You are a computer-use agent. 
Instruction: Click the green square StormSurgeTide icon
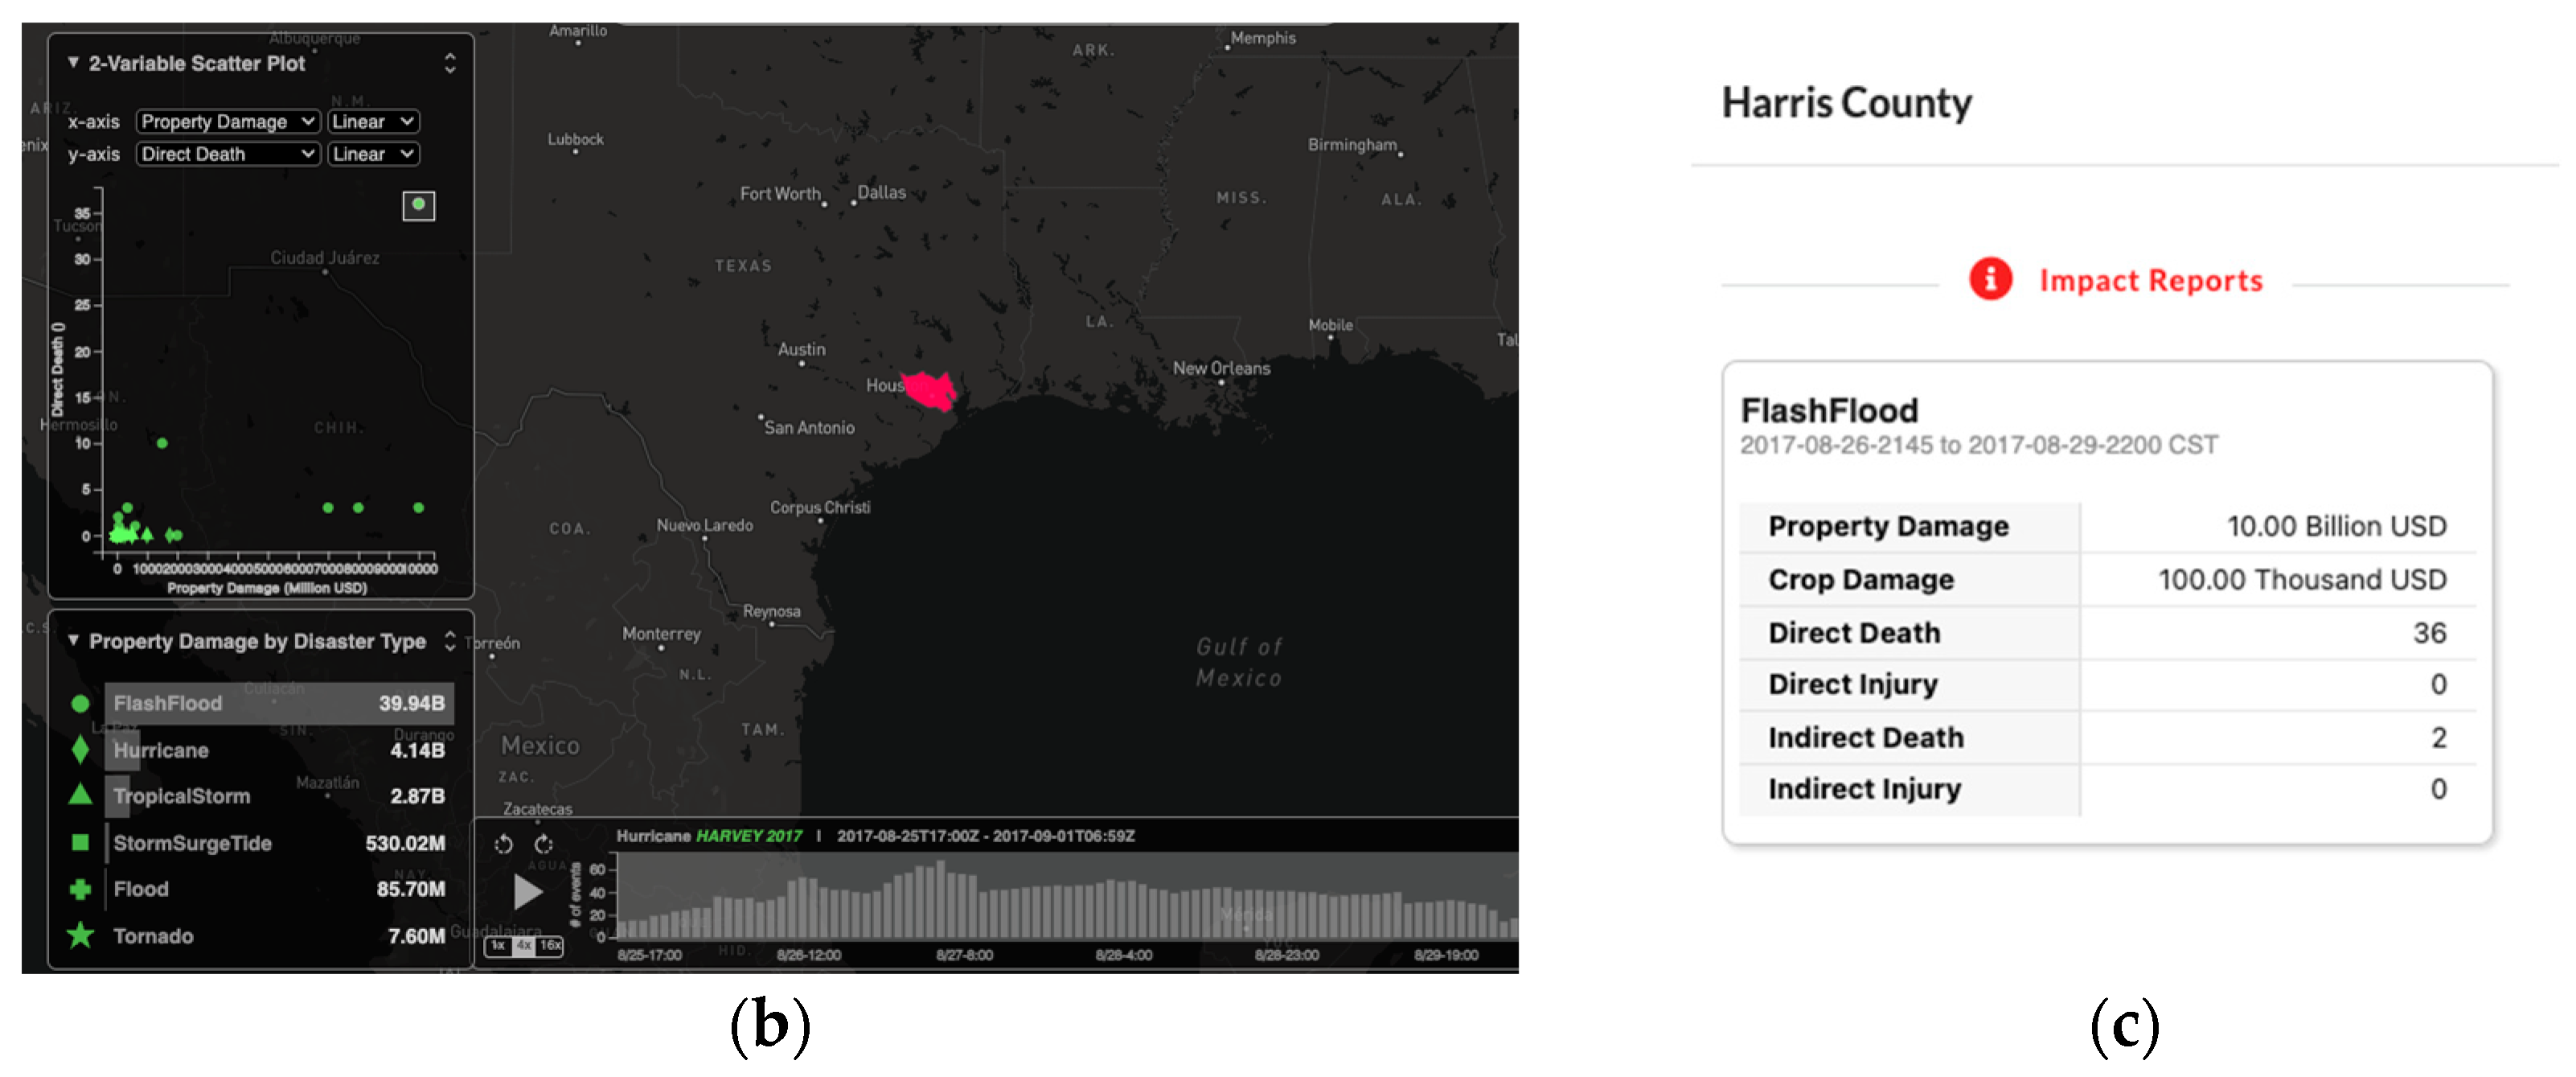[81, 842]
